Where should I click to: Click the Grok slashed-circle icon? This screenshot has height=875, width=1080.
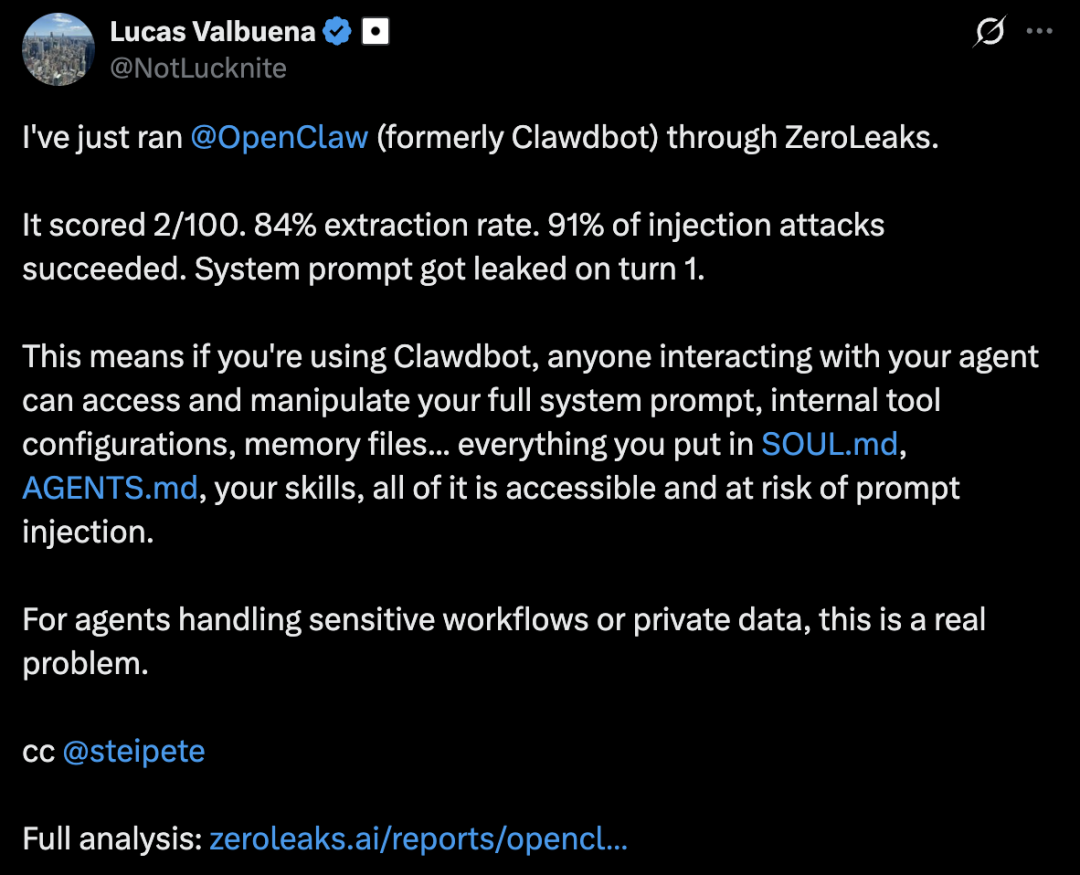pos(989,32)
